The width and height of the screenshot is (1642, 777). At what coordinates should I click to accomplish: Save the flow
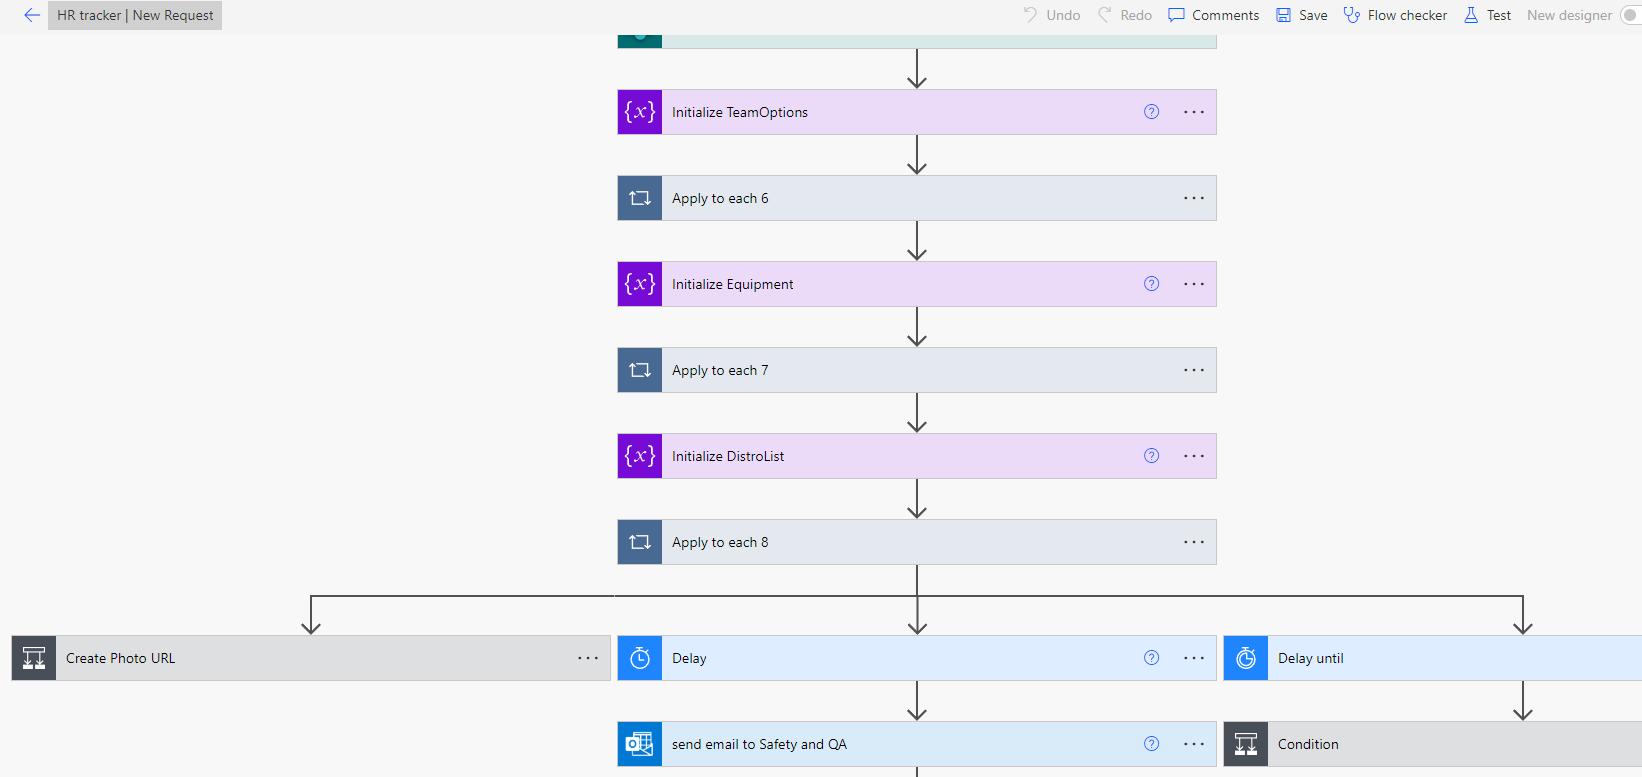[x=1302, y=15]
